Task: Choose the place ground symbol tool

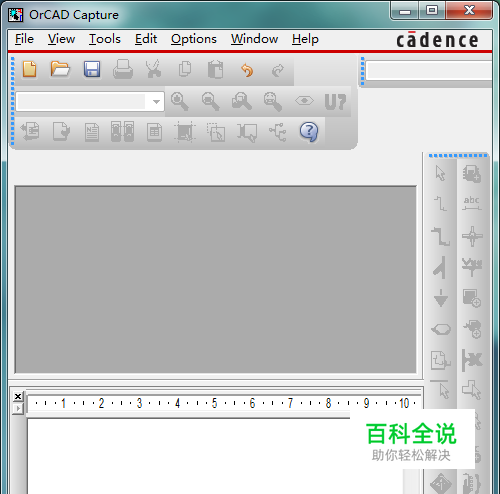Action: pyautogui.click(x=441, y=298)
